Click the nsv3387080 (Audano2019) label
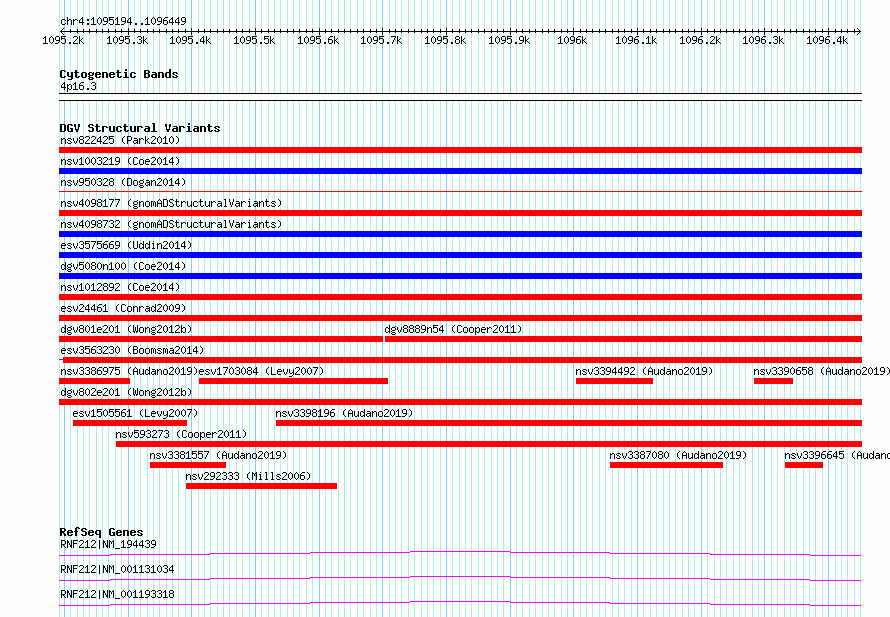890x617 pixels. click(678, 455)
